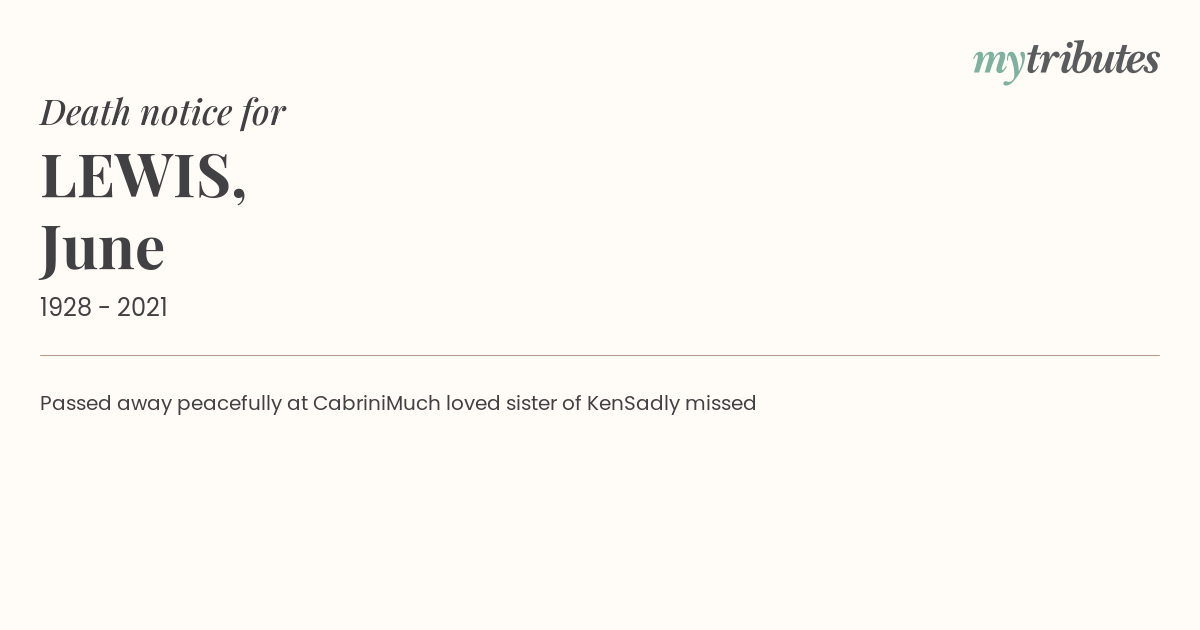Click the word "for" in heading
This screenshot has height=630, width=1200.
tap(264, 113)
